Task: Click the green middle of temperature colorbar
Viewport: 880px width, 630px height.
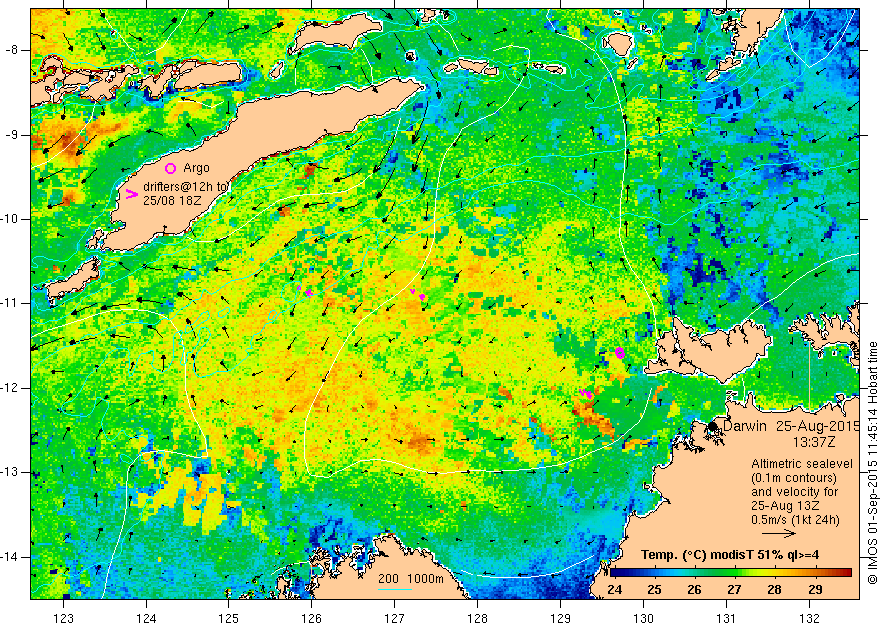Action: [731, 573]
